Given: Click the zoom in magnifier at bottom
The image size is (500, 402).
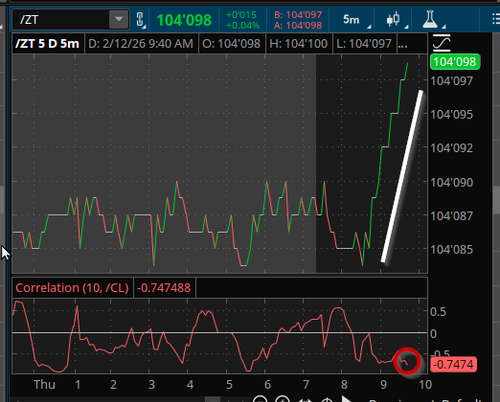Looking at the screenshot, I should pyautogui.click(x=282, y=398).
